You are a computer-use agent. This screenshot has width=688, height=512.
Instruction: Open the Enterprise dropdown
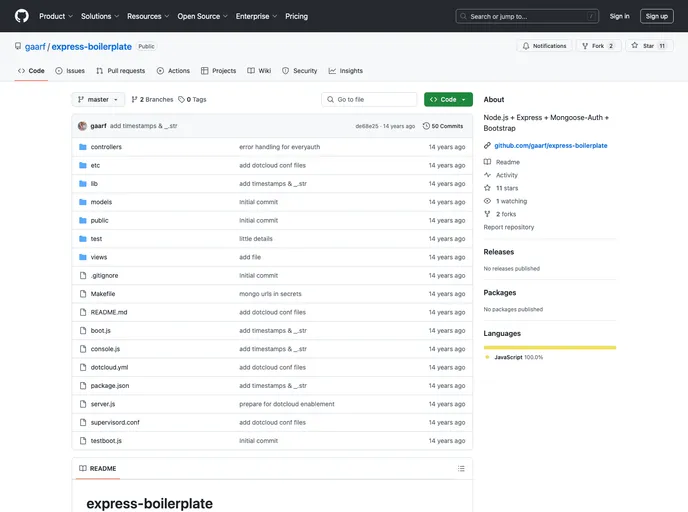[256, 16]
